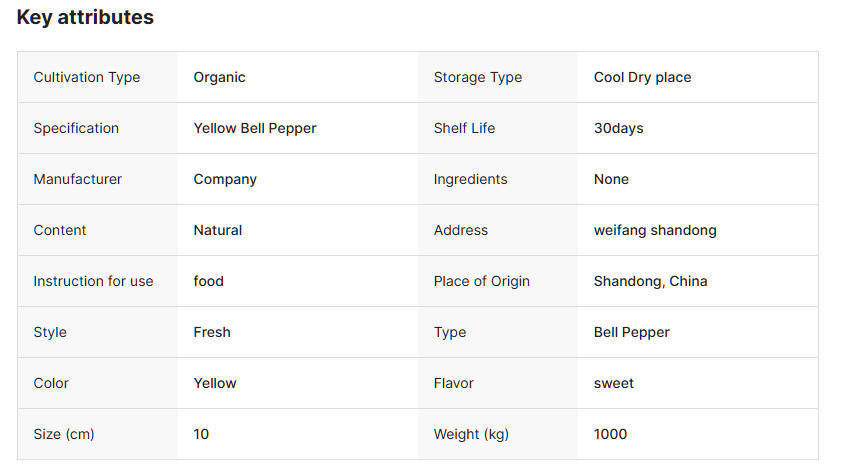Select the Fresh style value
848x470 pixels.
[212, 332]
